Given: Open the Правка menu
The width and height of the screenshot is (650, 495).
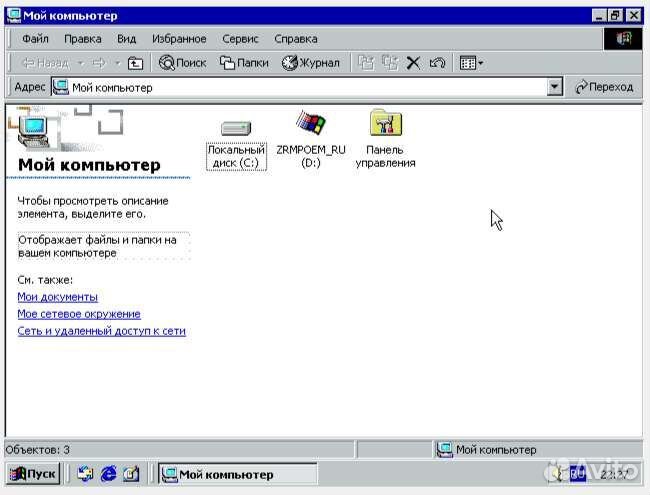Looking at the screenshot, I should point(82,39).
